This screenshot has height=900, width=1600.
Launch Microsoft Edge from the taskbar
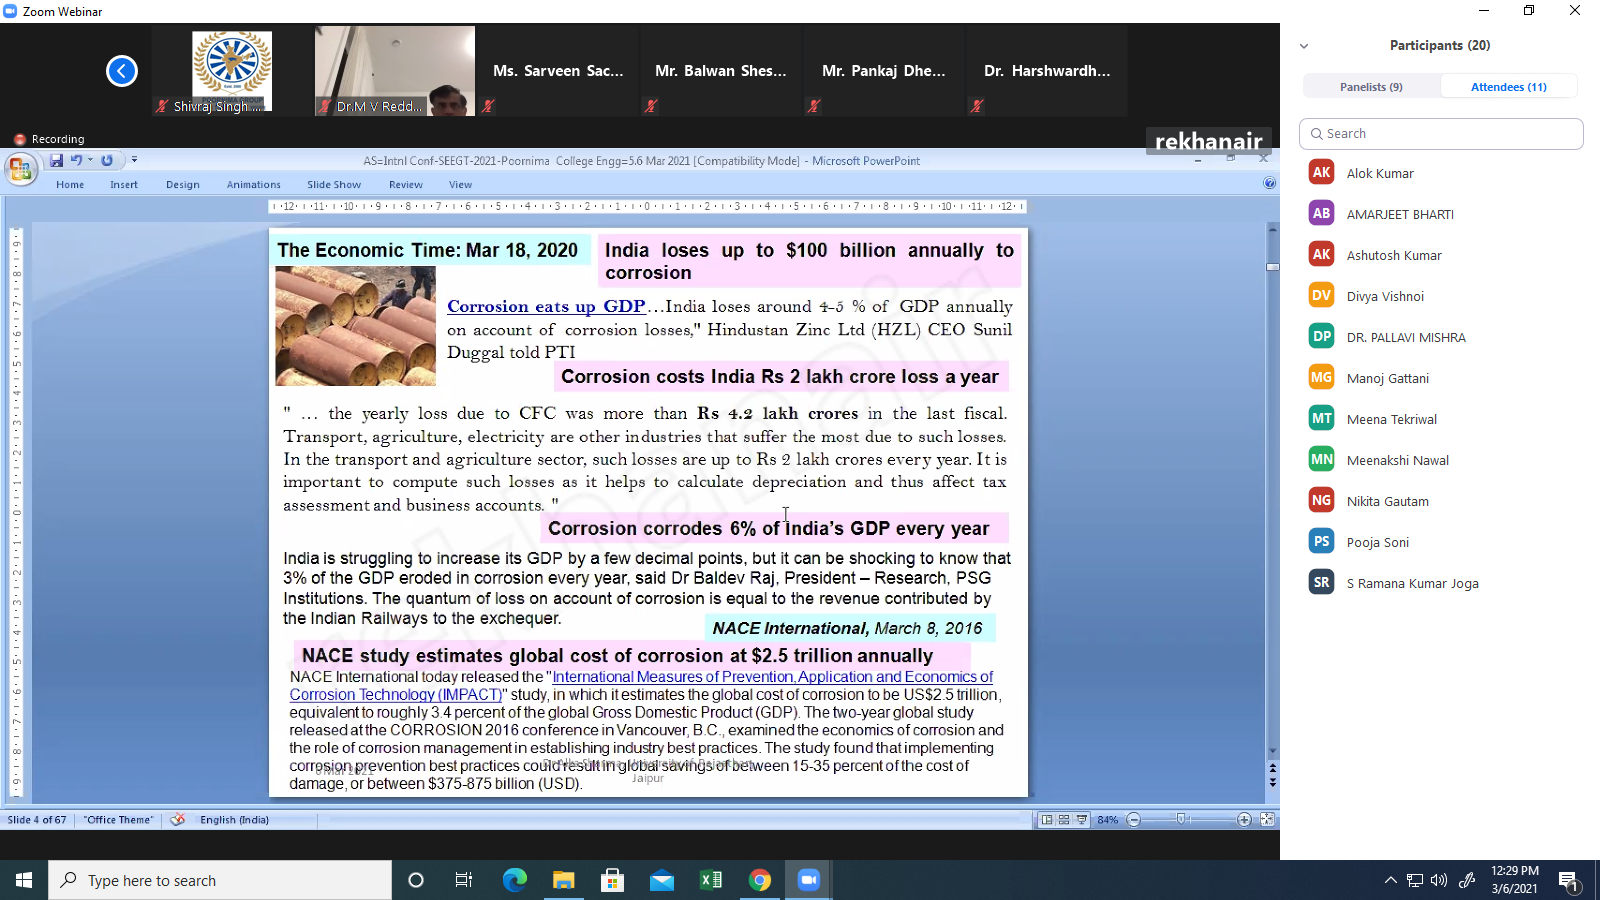pos(515,880)
